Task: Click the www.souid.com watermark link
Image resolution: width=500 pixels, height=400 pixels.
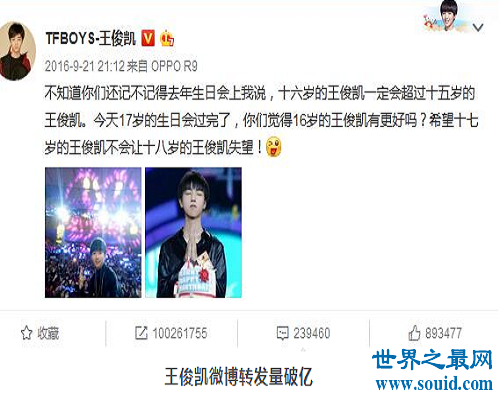Action: point(434,384)
